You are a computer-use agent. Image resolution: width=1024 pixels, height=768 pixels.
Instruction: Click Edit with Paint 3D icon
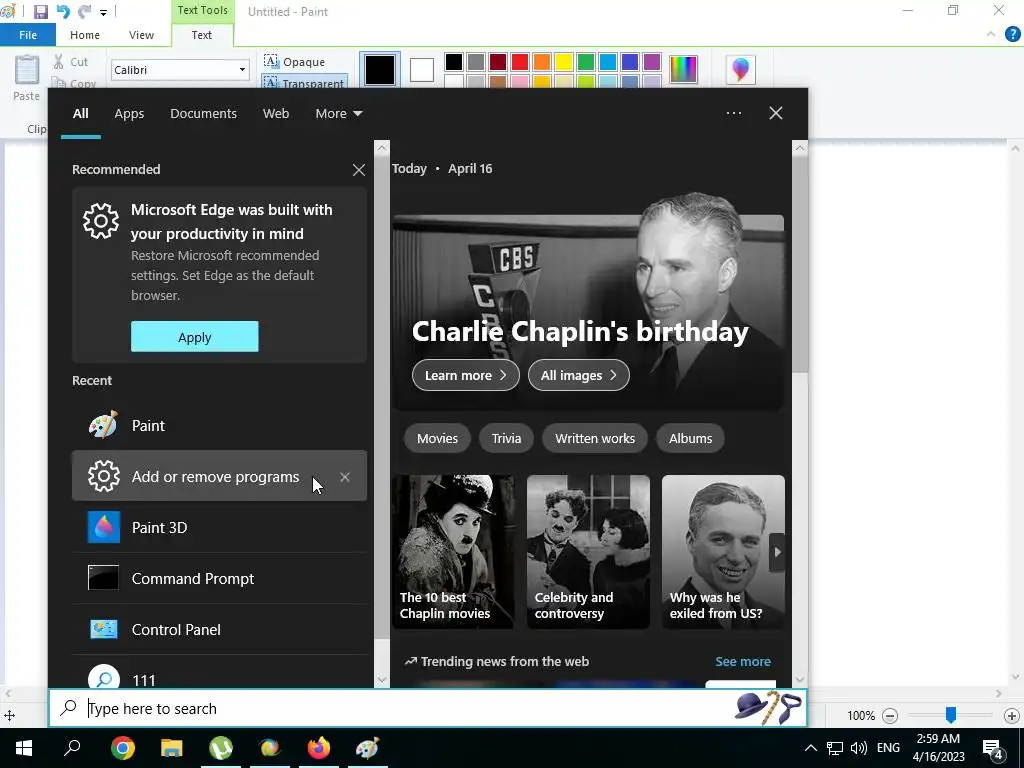[741, 69]
